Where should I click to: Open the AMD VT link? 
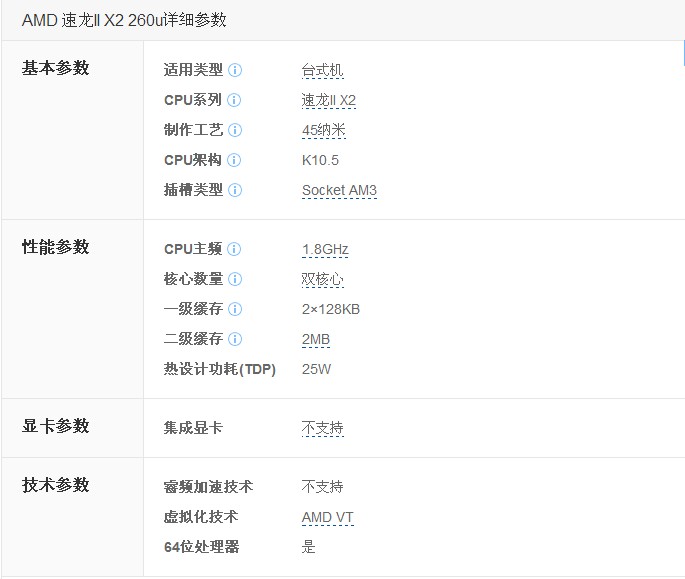click(x=328, y=517)
